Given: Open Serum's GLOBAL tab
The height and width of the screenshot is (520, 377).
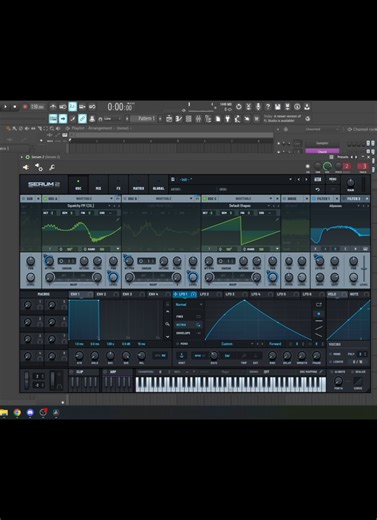Looking at the screenshot, I should 158,184.
